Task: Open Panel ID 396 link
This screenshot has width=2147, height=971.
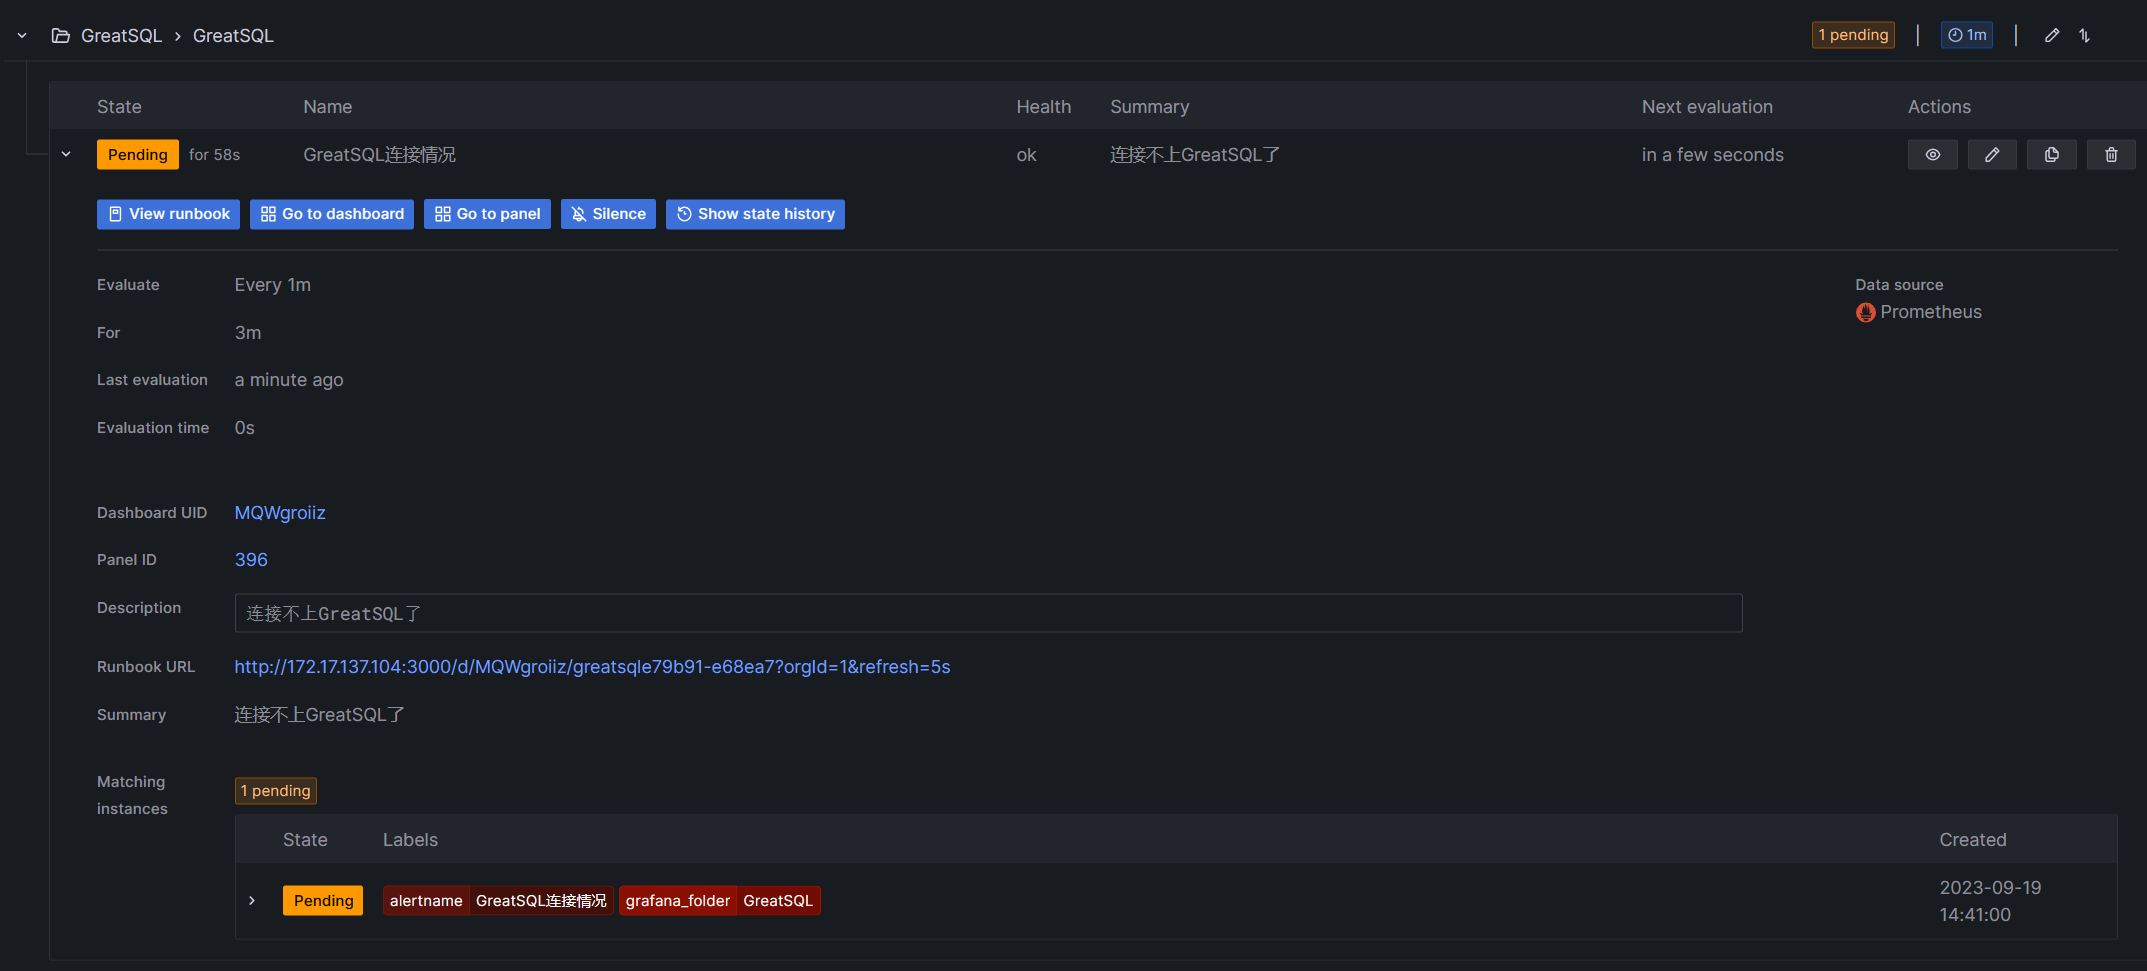Action: [251, 560]
